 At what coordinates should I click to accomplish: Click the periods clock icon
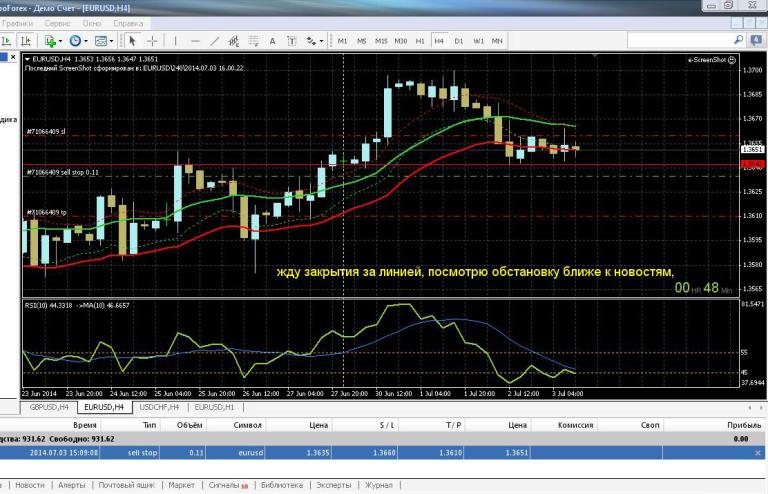(x=75, y=41)
